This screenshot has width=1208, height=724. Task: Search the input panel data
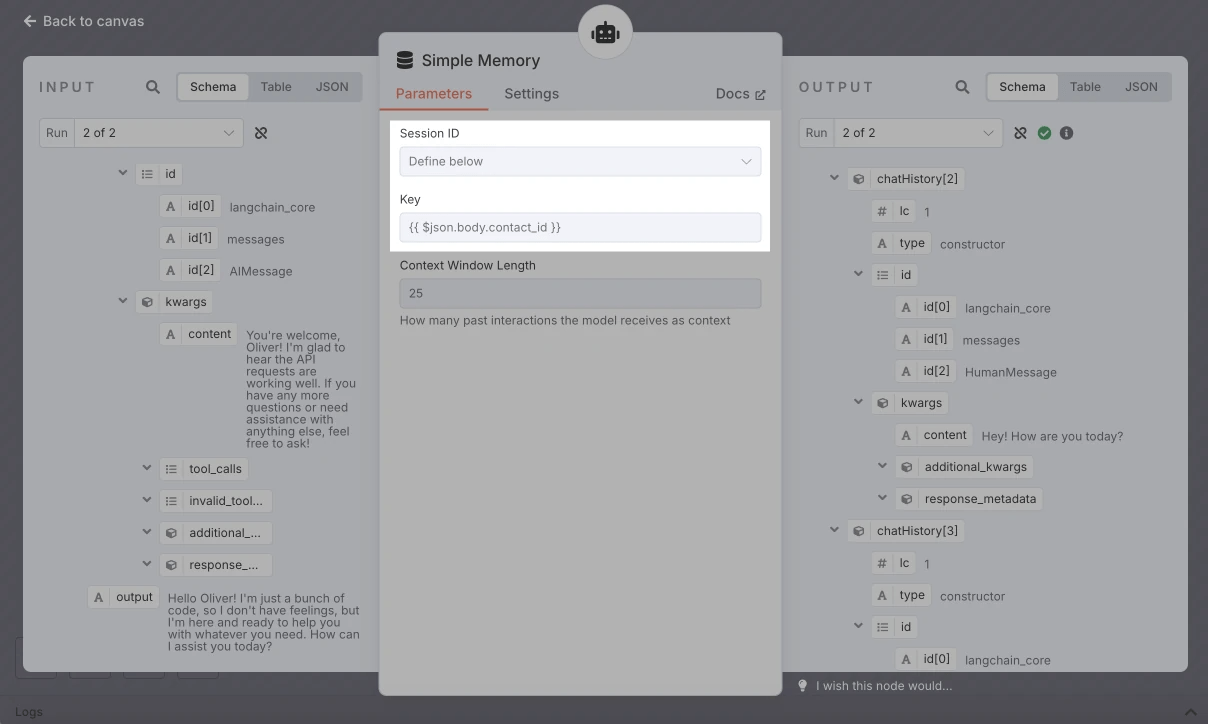coord(153,87)
